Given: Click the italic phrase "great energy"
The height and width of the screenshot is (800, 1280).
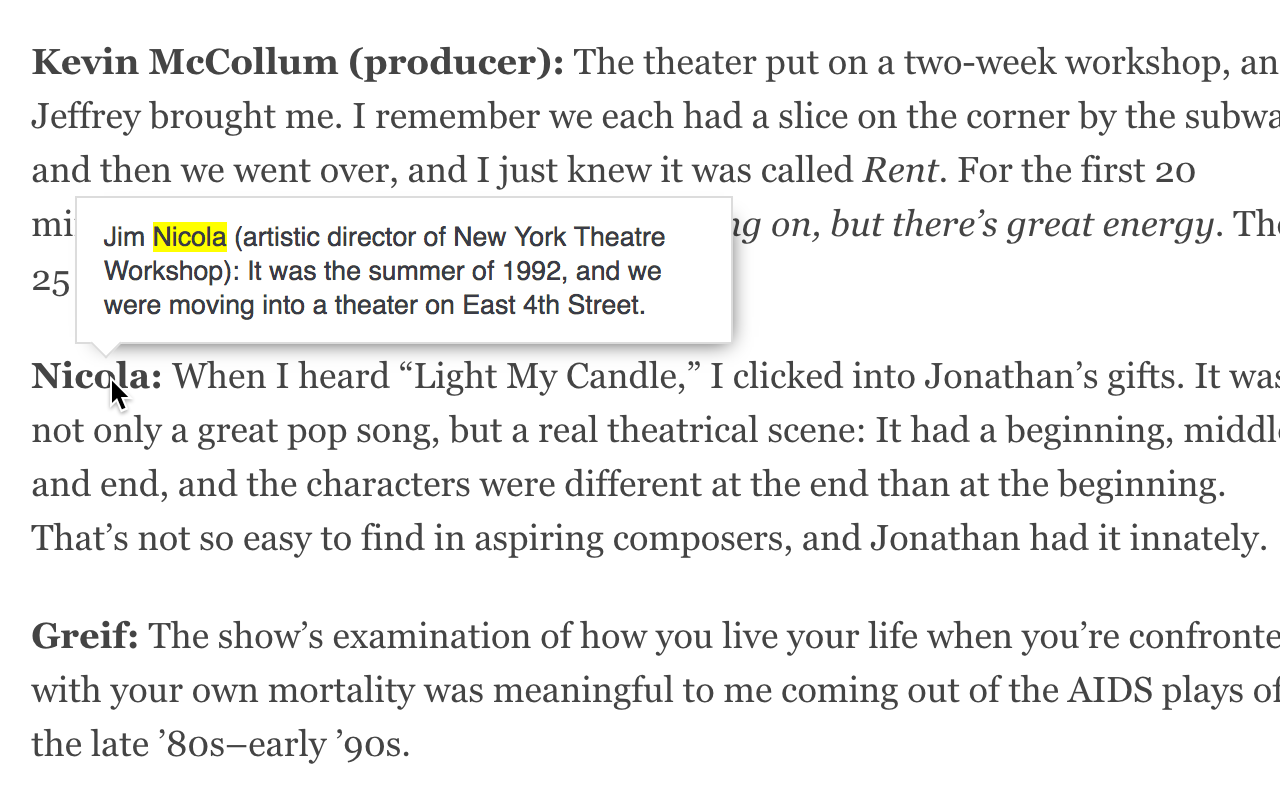Looking at the screenshot, I should click(1109, 225).
